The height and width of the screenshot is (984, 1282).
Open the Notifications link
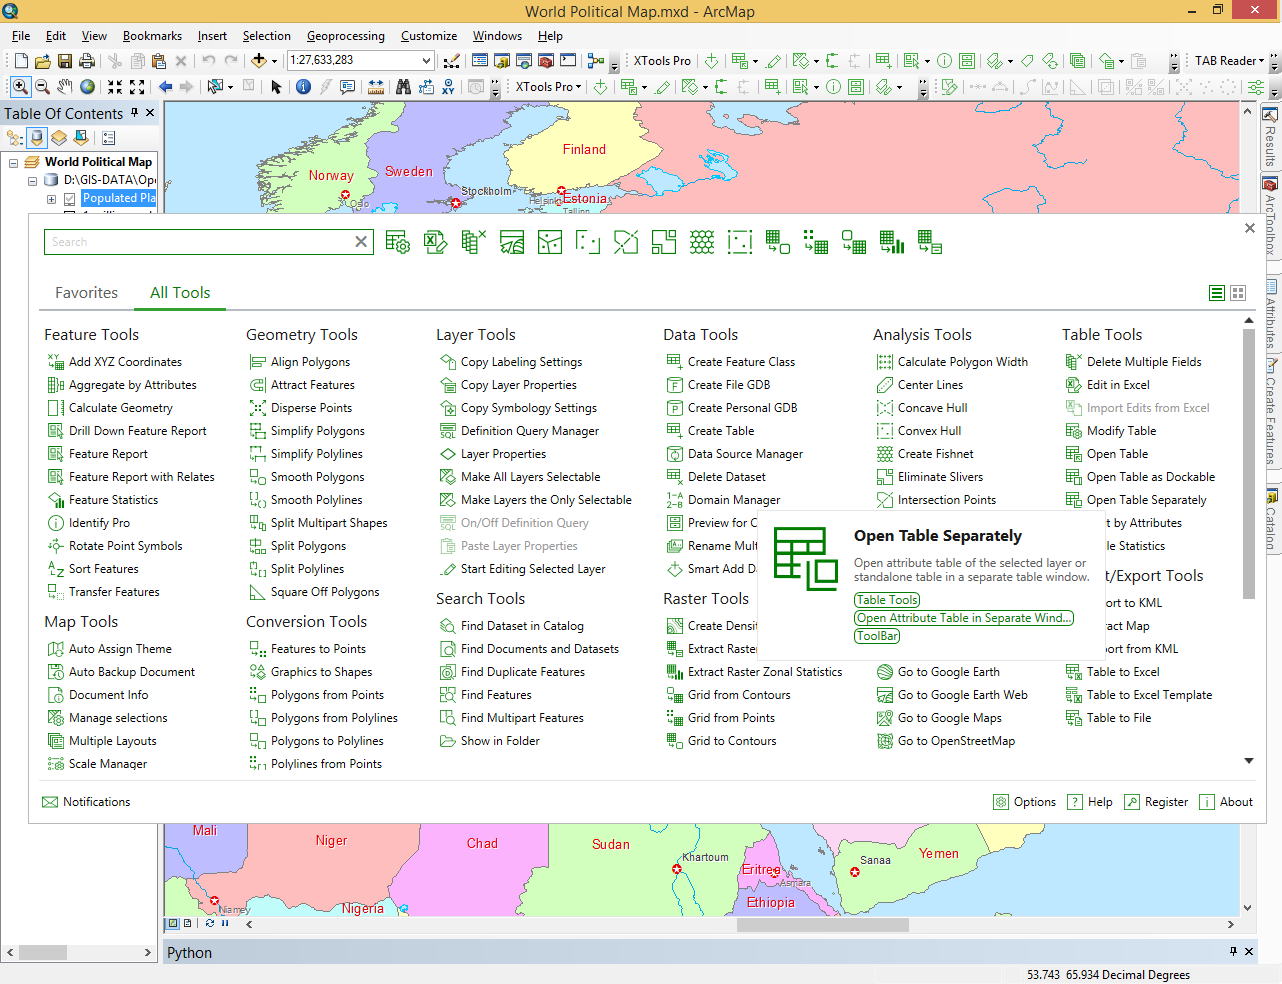click(86, 802)
